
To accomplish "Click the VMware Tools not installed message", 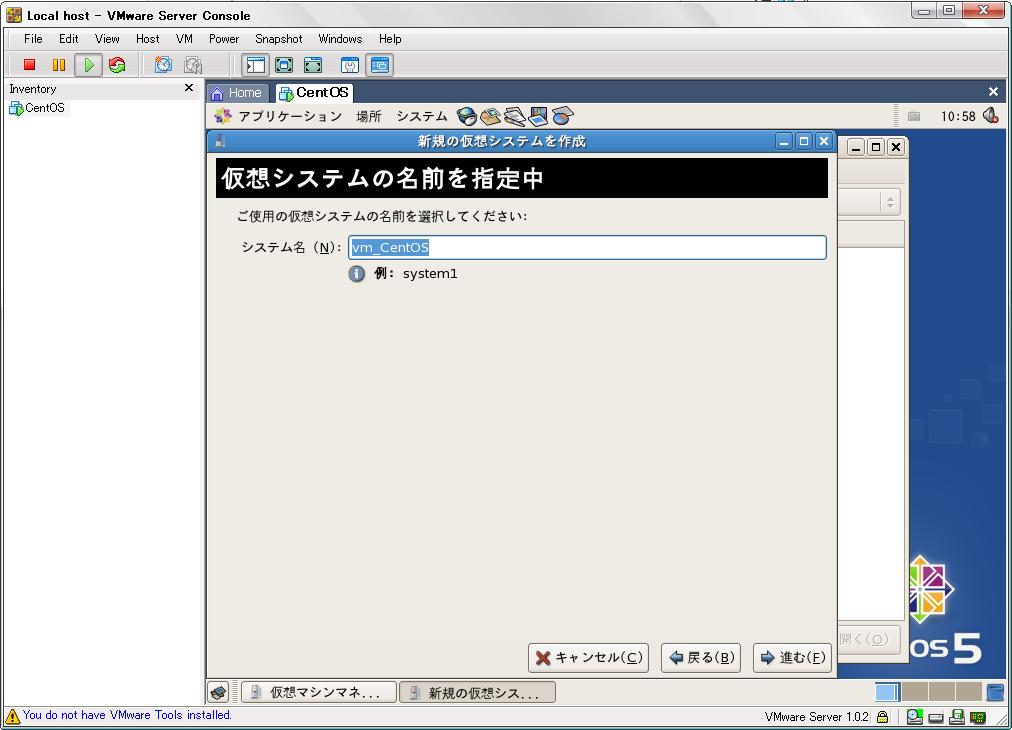I will (127, 715).
